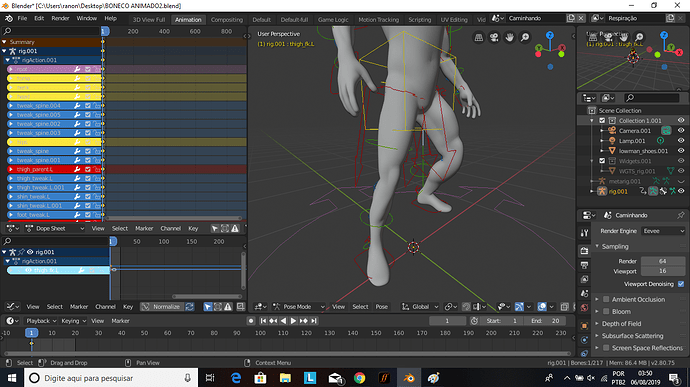Toggle auto keying record button
This screenshot has width=690, height=387.
tap(251, 321)
